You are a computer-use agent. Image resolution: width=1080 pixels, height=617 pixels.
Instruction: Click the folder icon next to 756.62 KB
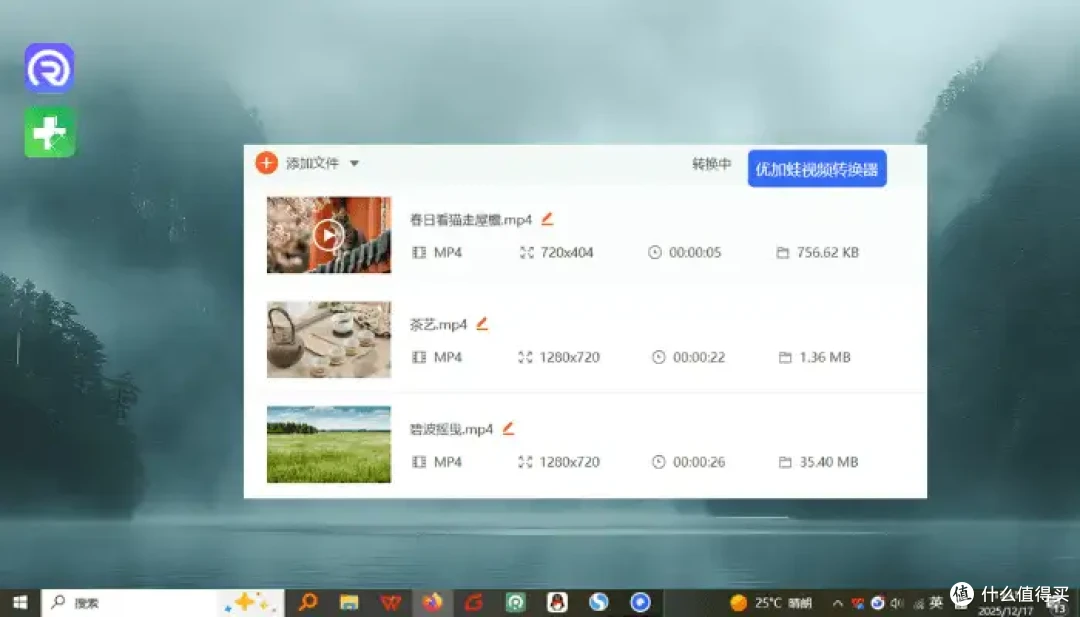click(782, 253)
